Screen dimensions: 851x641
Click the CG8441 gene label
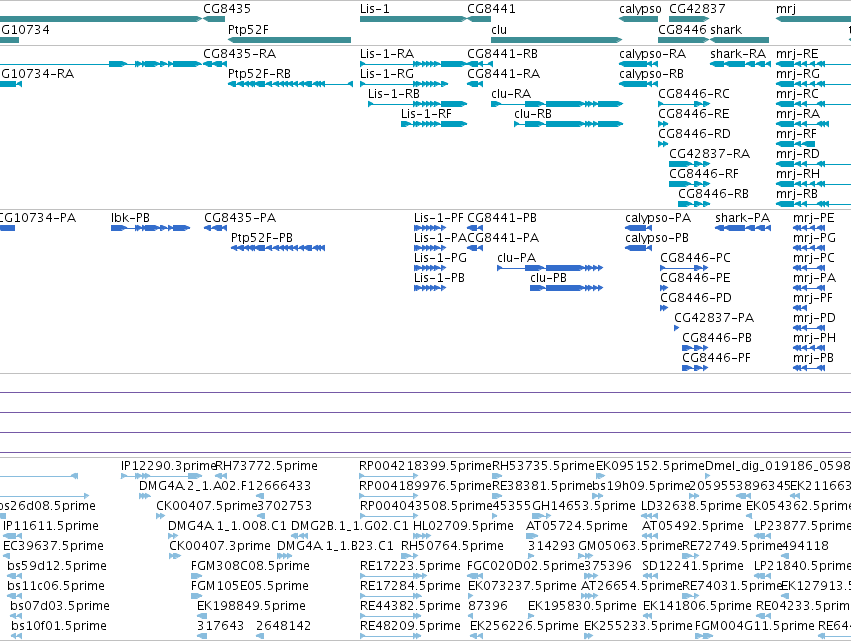[x=491, y=9]
